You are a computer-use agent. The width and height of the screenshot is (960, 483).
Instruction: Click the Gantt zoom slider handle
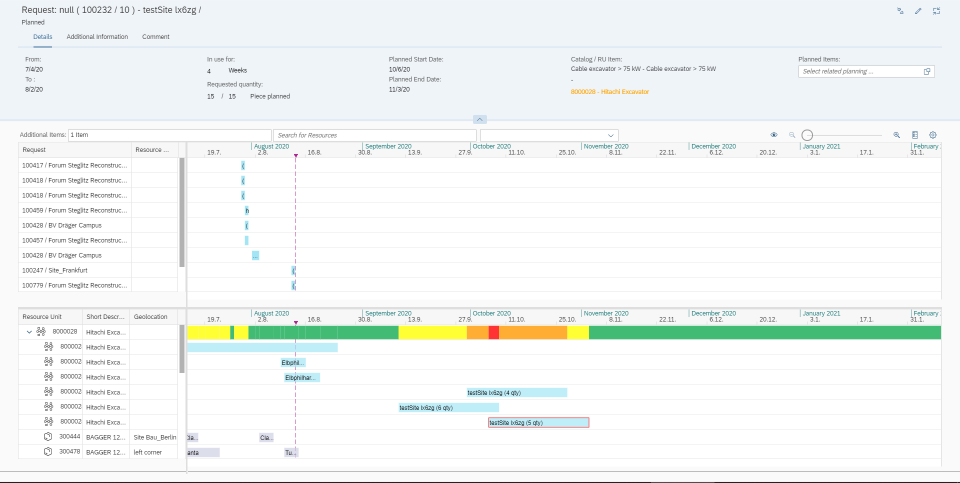tap(807, 134)
